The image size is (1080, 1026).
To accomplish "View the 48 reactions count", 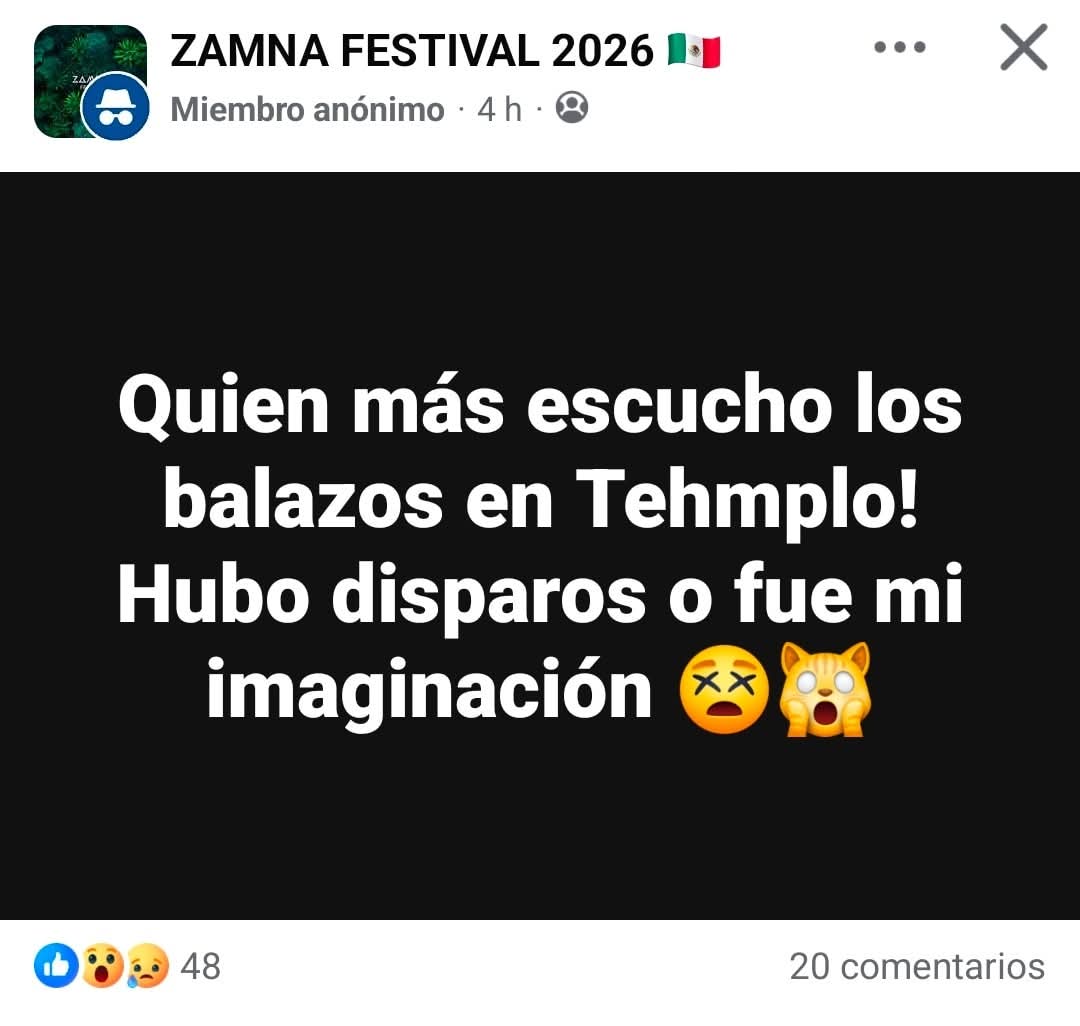I will point(200,966).
